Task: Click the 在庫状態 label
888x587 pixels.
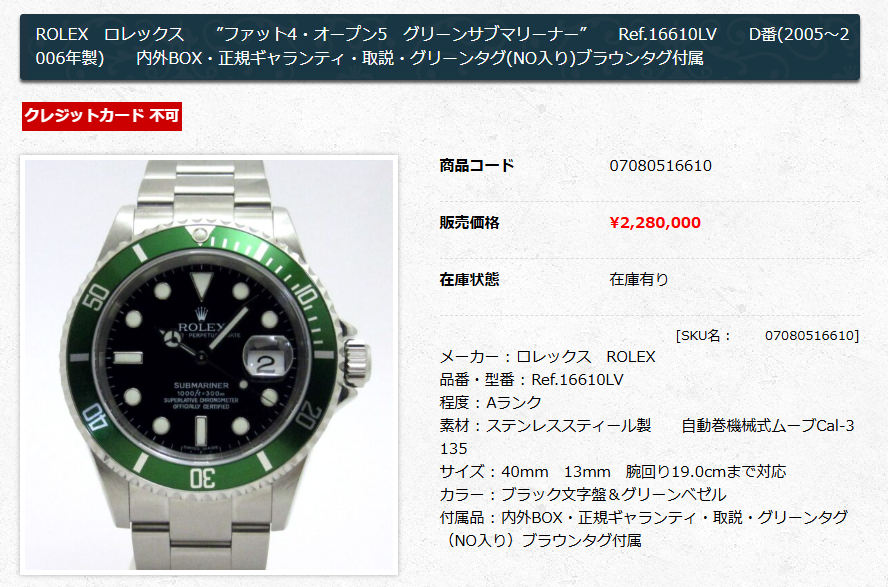Action: click(x=469, y=279)
